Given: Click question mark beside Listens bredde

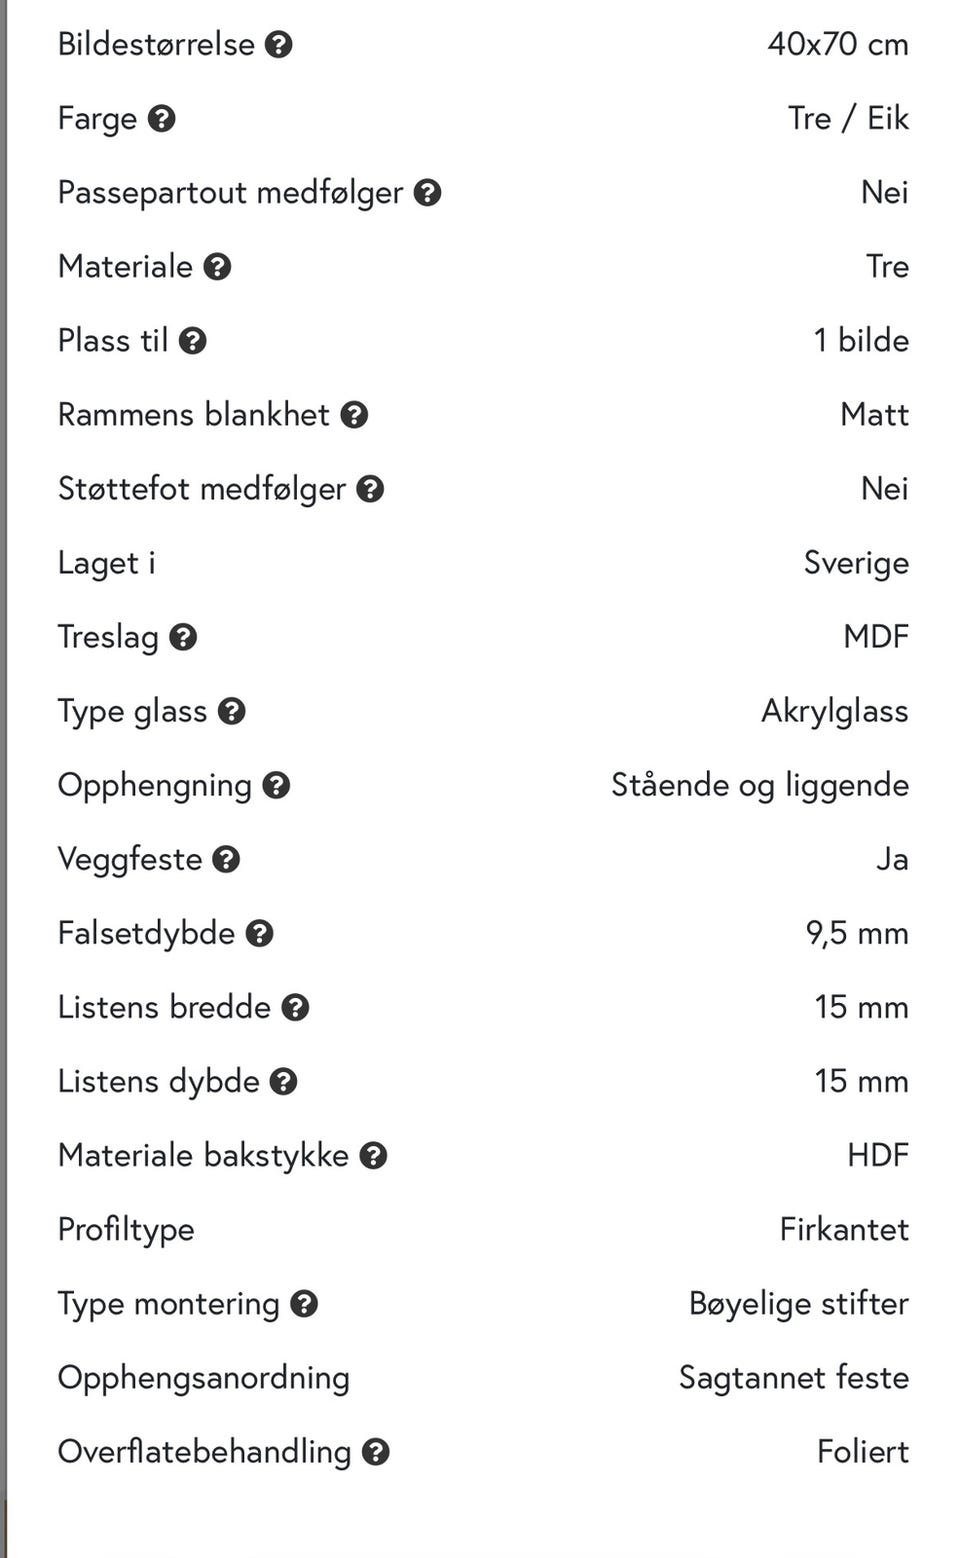Looking at the screenshot, I should (x=295, y=1007).
